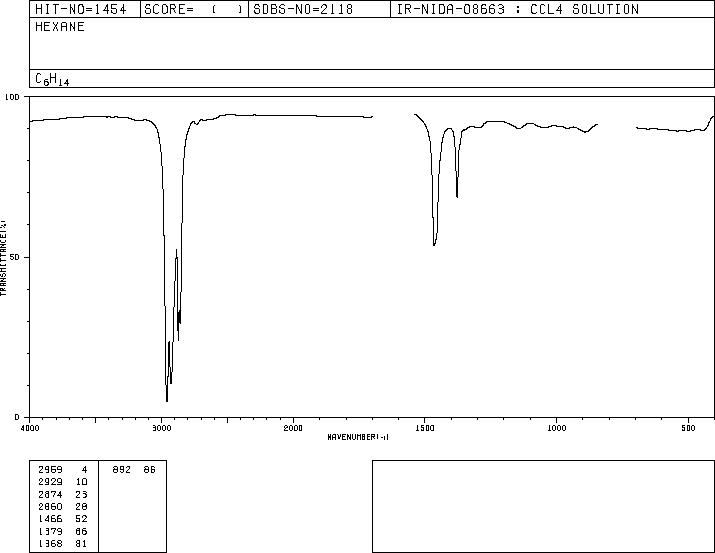Viewport: 715px width, 553px height.
Task: Click the 4000 wavenumber axis label
Action: [x=30, y=428]
